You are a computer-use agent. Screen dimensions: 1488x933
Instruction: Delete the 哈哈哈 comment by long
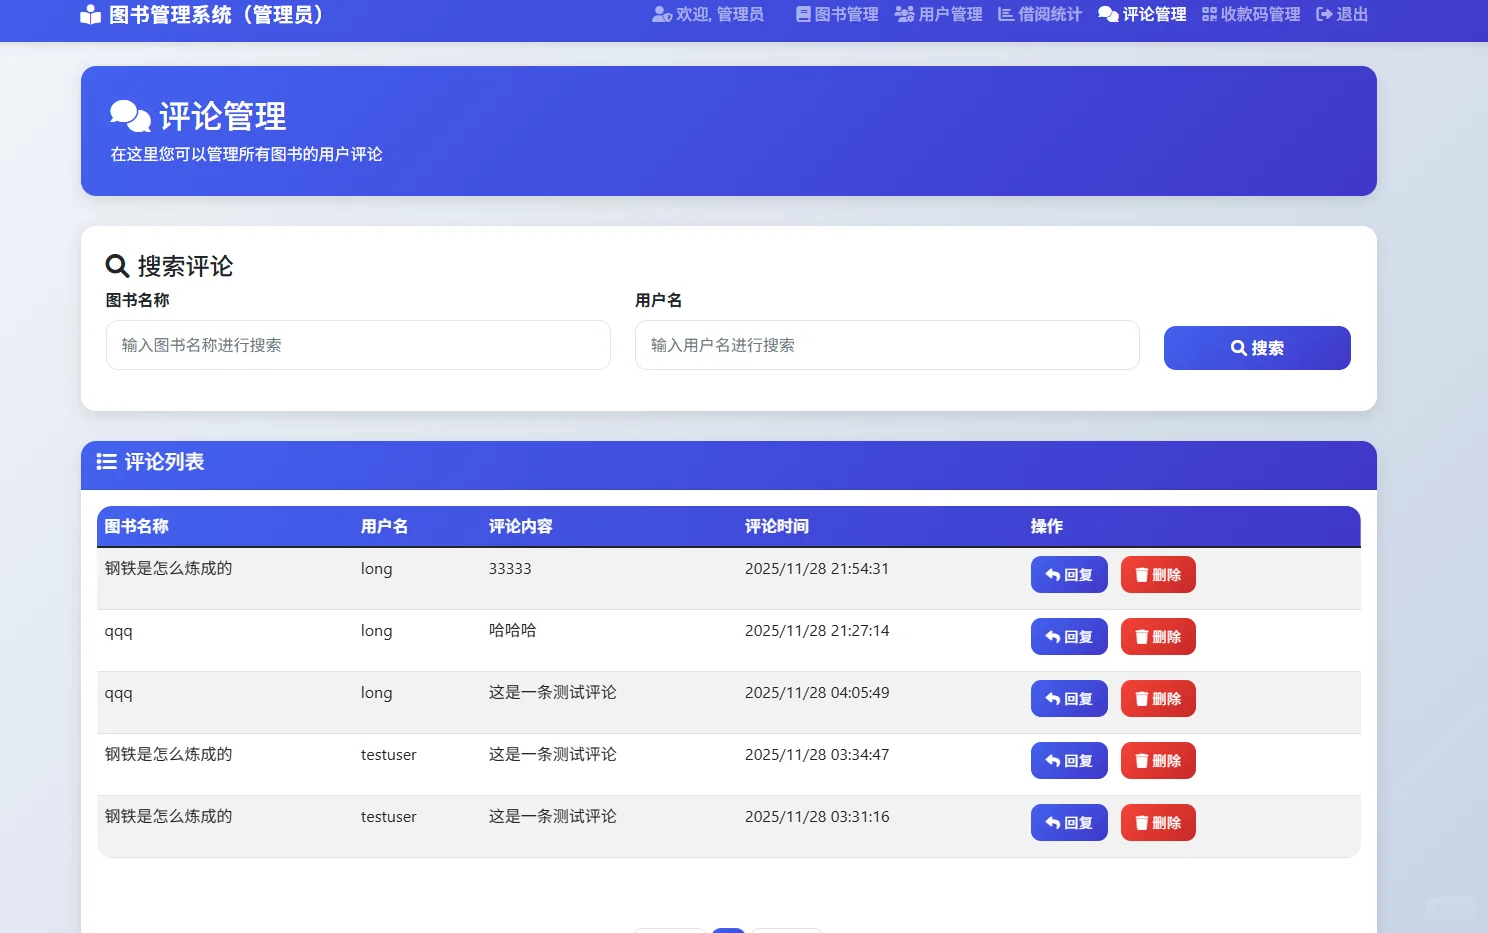[1157, 636]
